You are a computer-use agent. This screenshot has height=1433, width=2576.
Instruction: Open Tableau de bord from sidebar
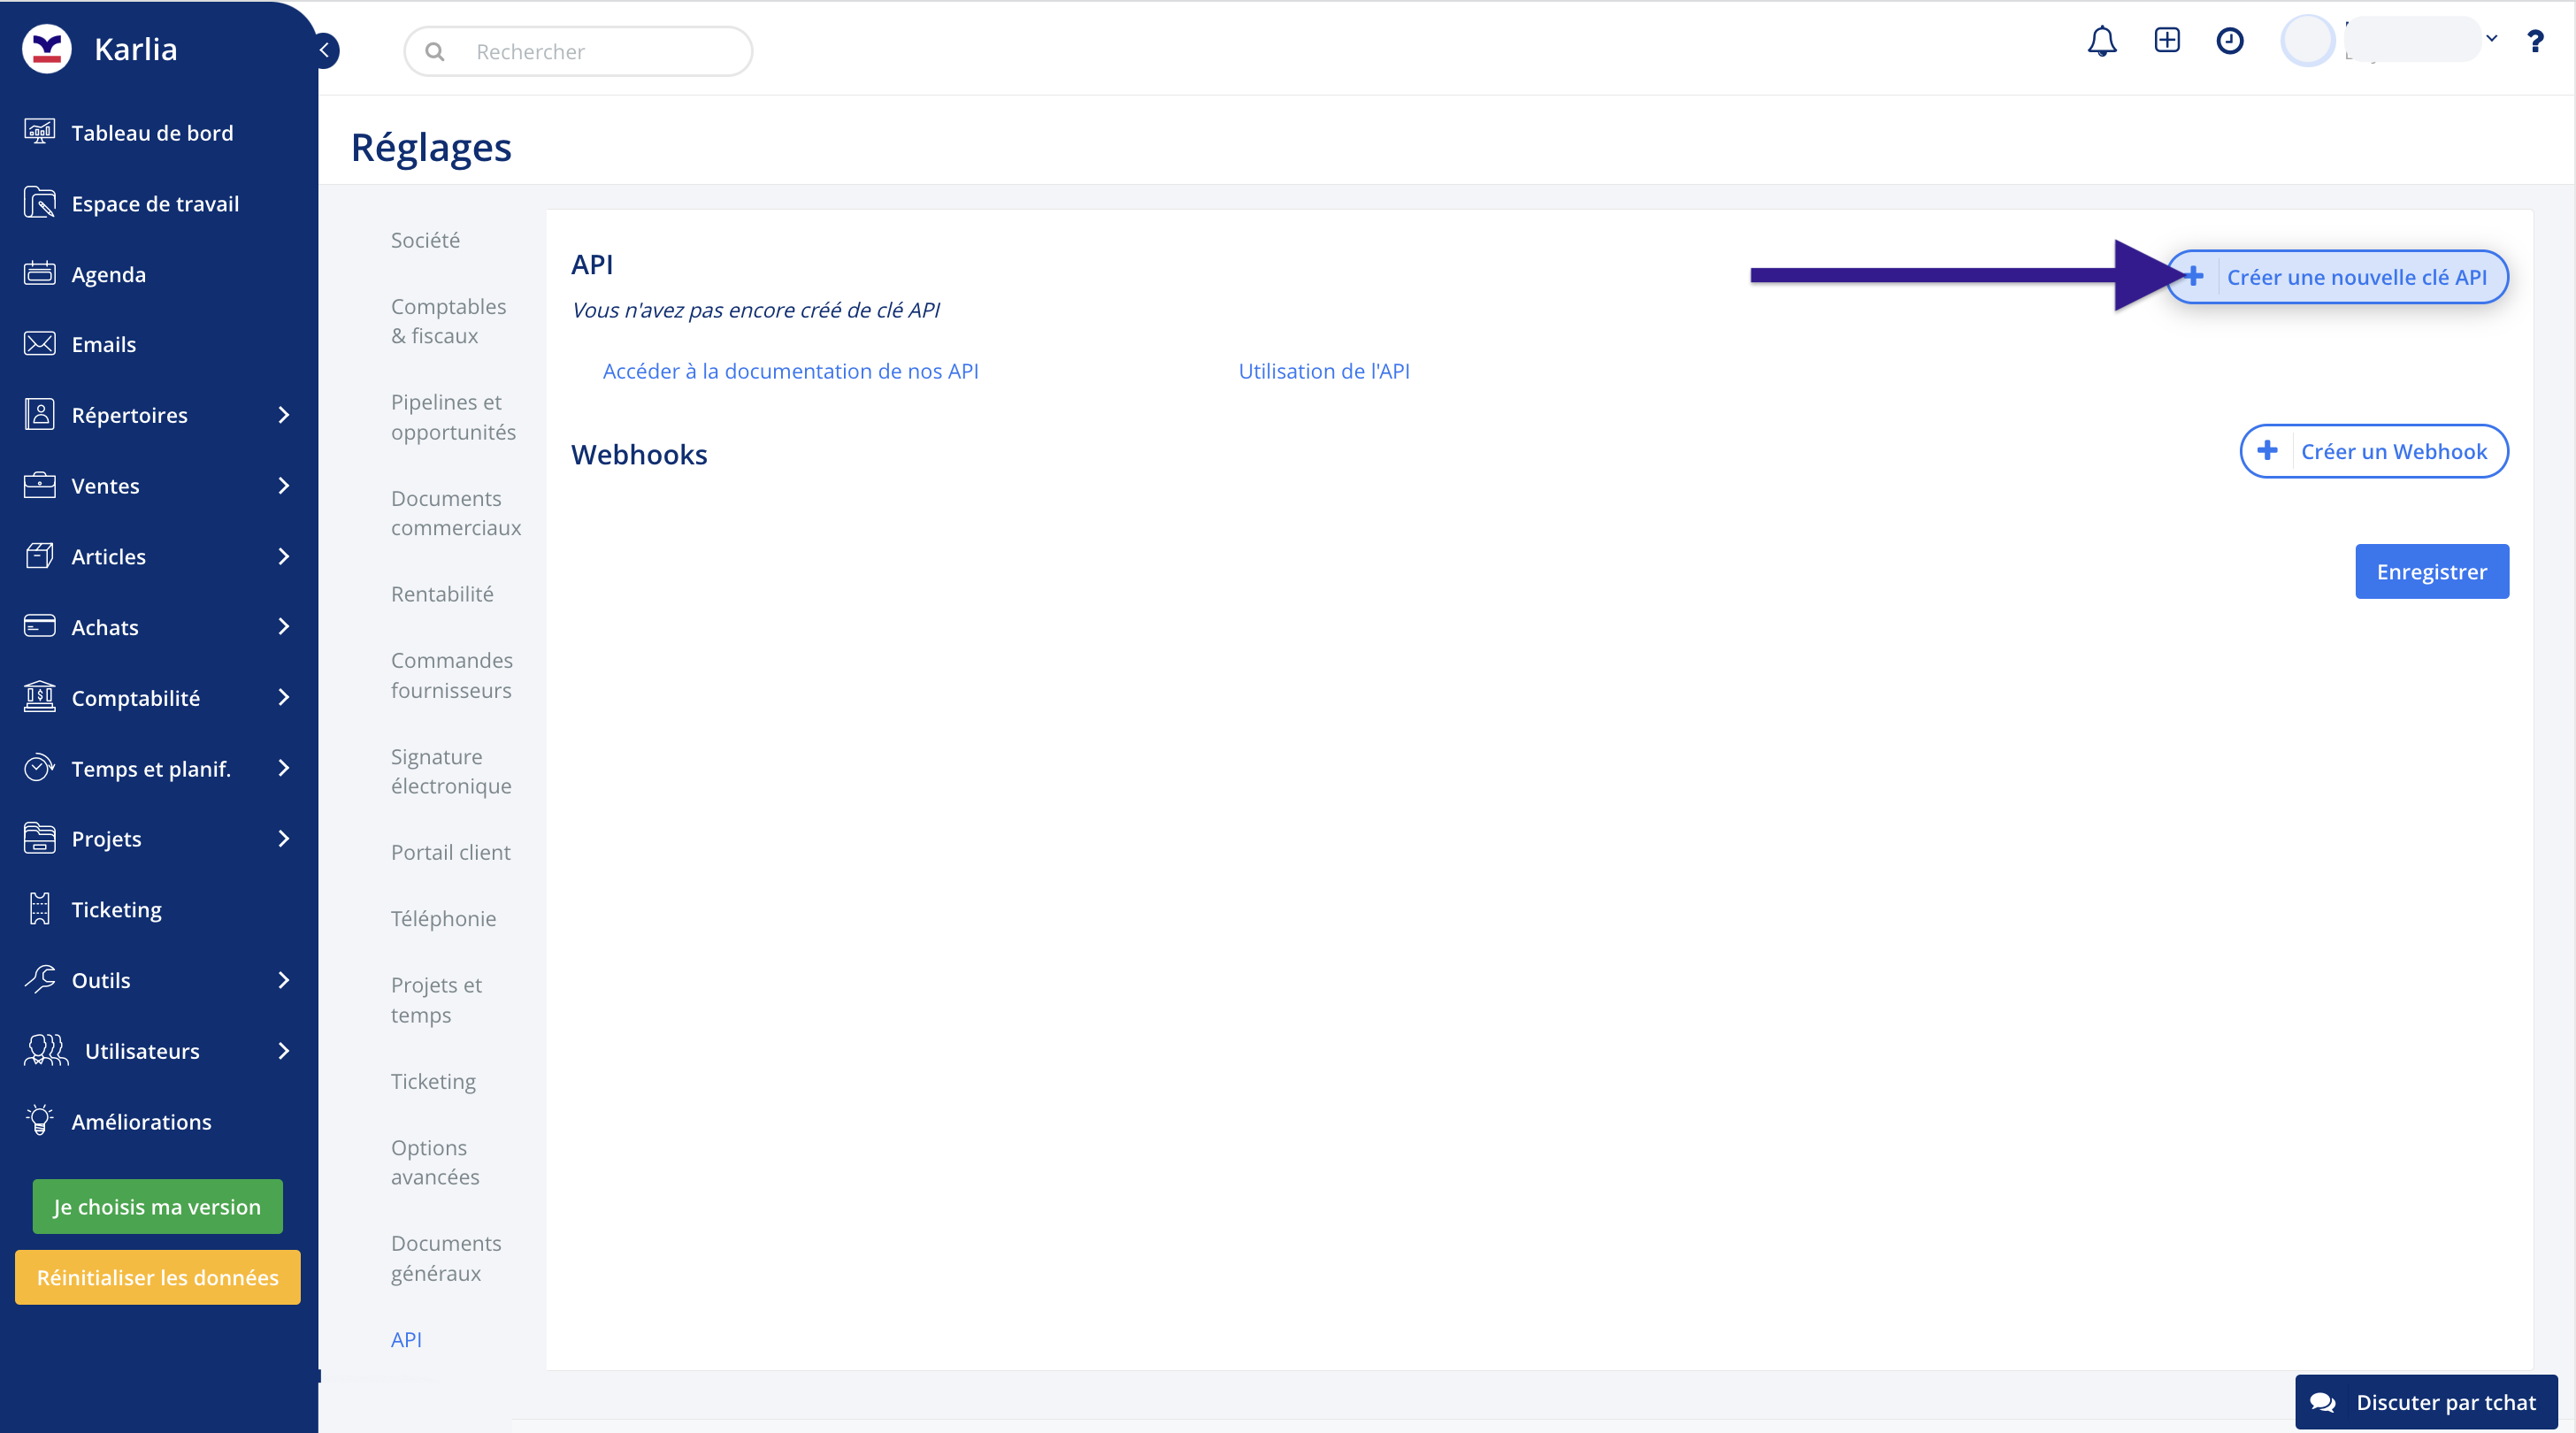152,133
